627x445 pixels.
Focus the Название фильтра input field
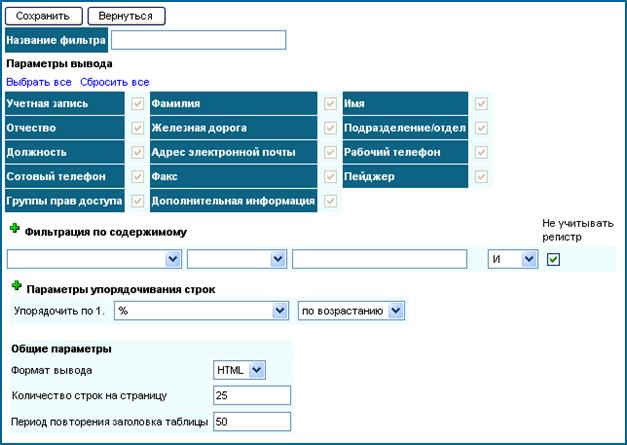198,40
